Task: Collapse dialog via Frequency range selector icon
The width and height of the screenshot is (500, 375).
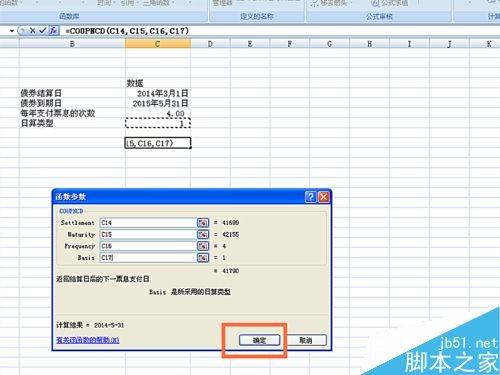Action: pos(203,246)
